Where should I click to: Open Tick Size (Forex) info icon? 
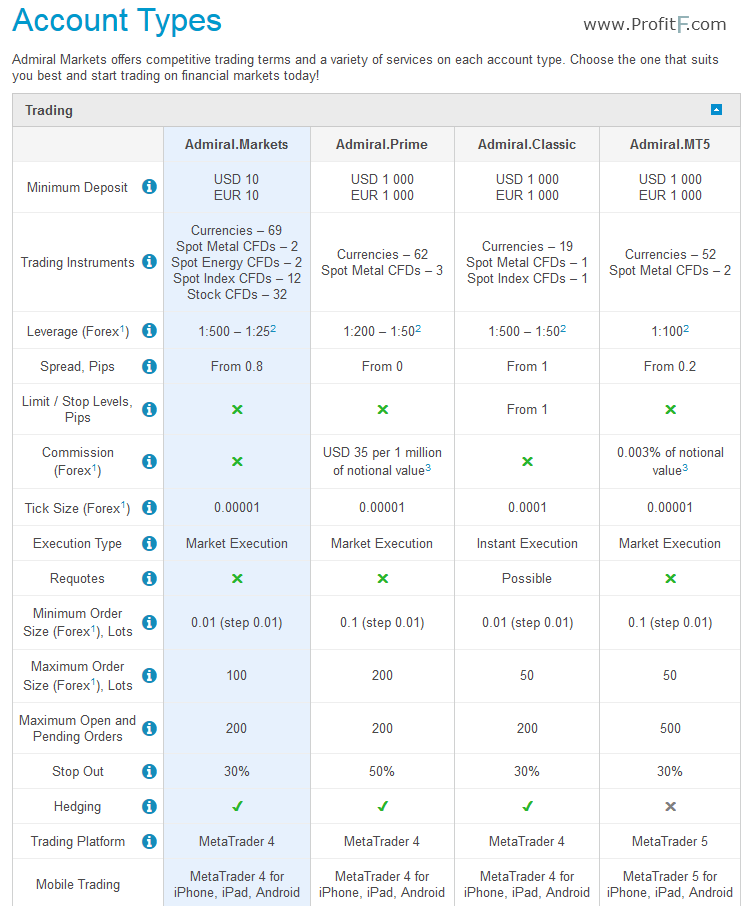(149, 507)
